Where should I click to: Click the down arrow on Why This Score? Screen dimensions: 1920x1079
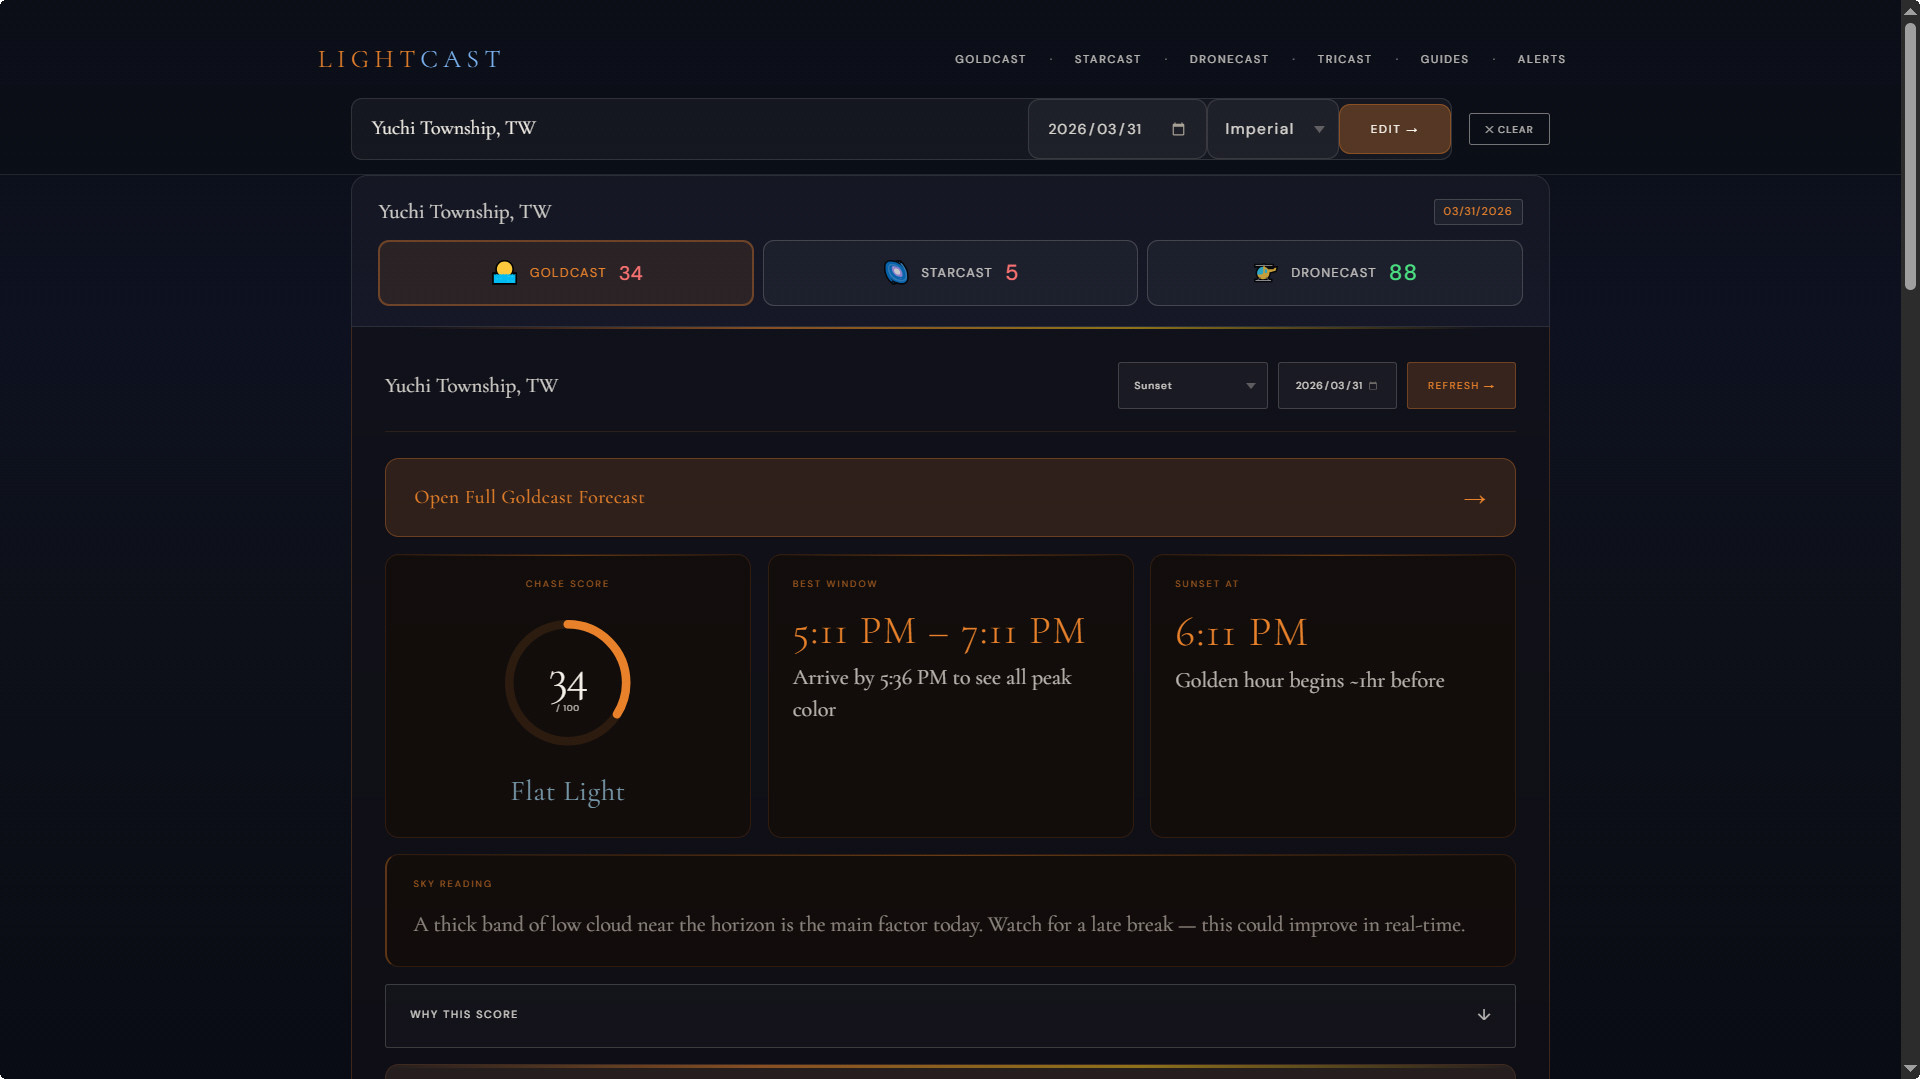(x=1484, y=1015)
